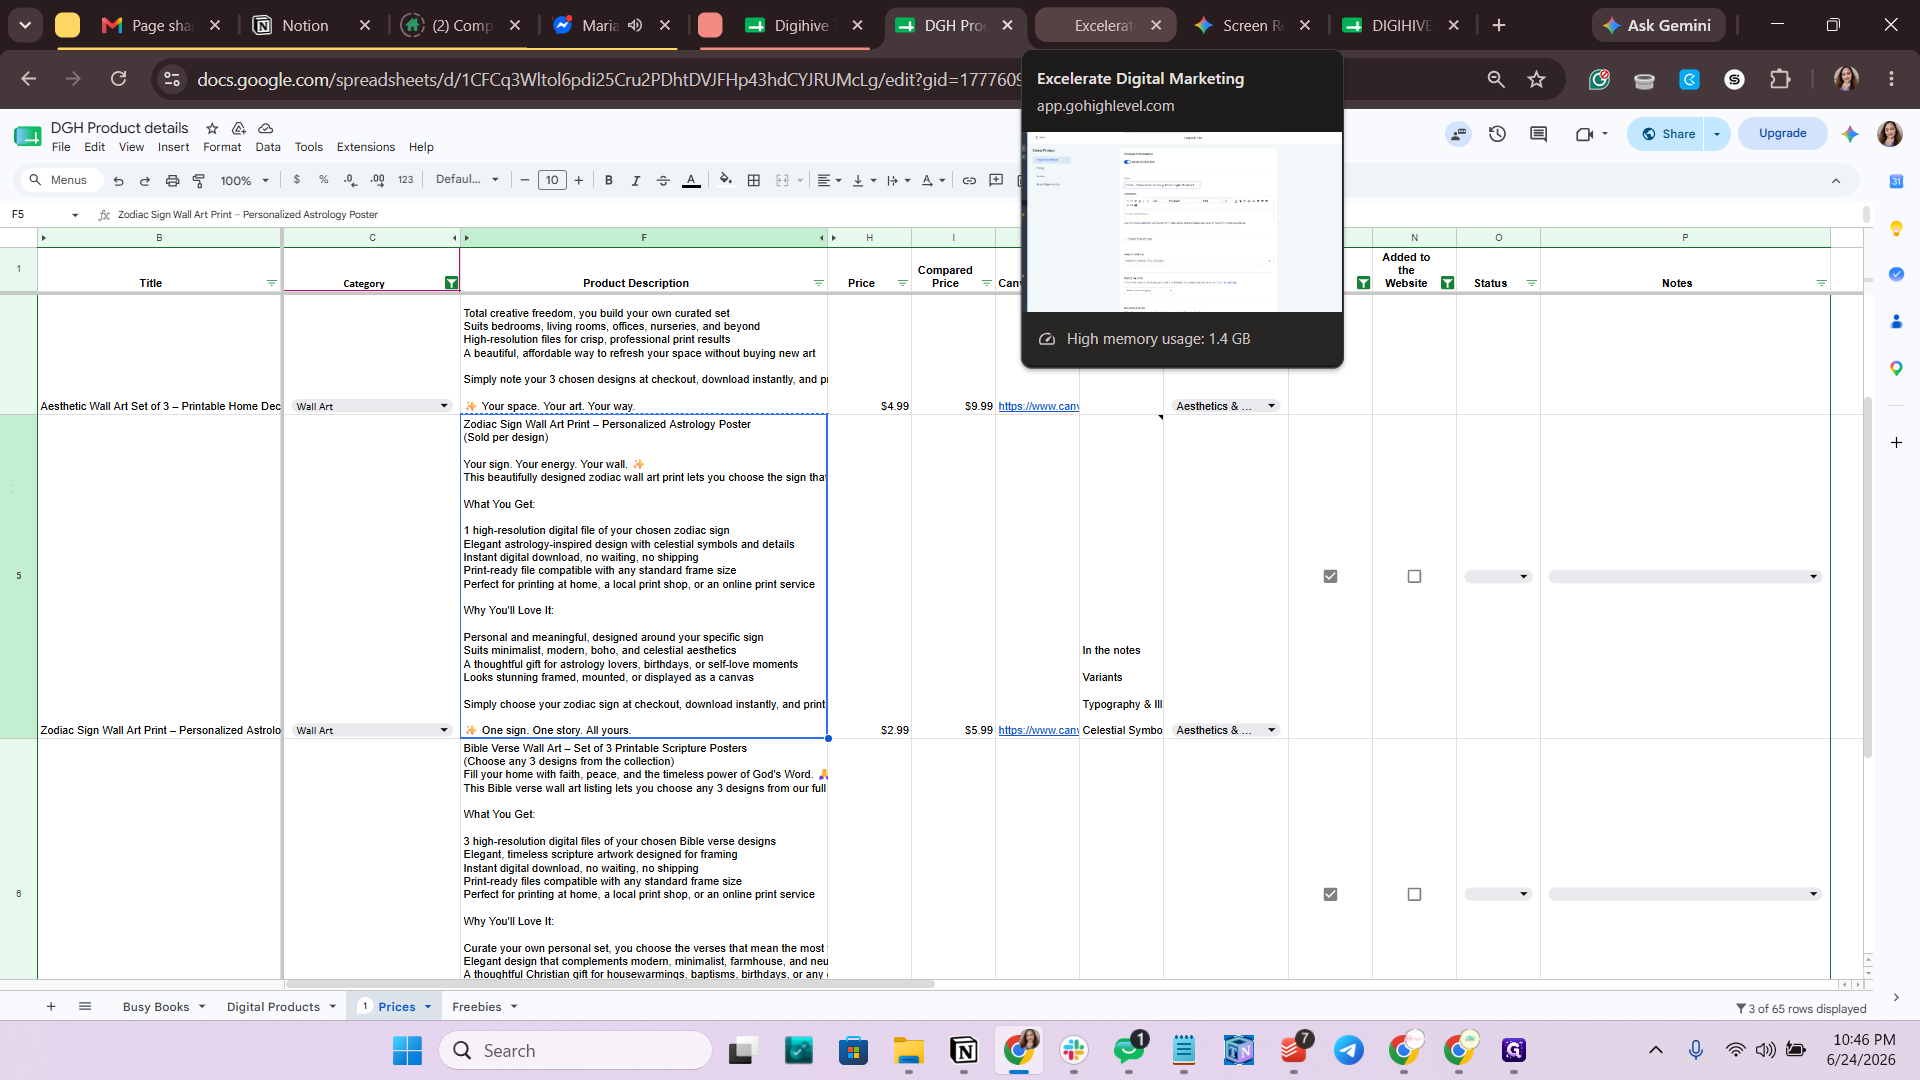Open the fill color picker
Screen dimensions: 1920x1080
click(726, 180)
